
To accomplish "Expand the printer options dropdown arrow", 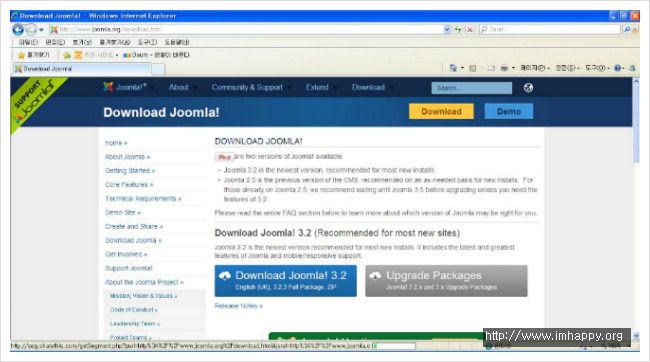I will pyautogui.click(x=513, y=68).
